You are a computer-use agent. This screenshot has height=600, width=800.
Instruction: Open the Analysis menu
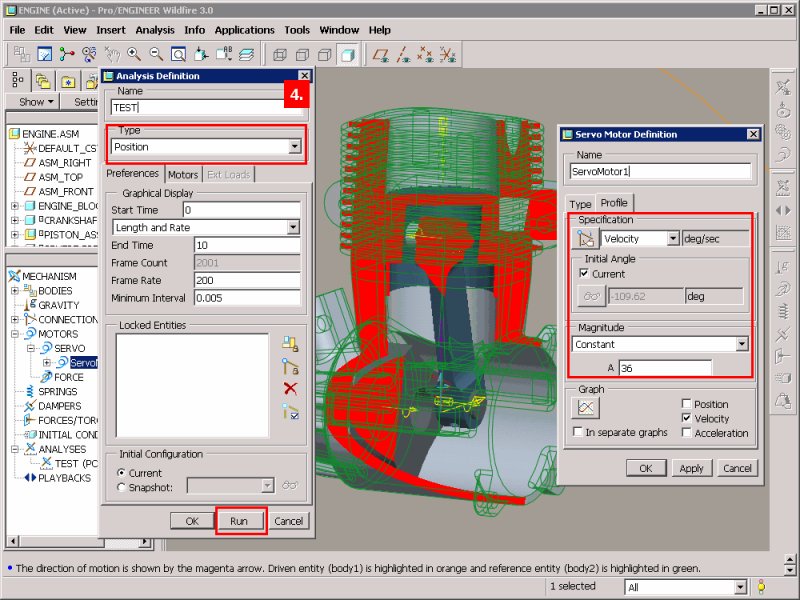[x=155, y=30]
